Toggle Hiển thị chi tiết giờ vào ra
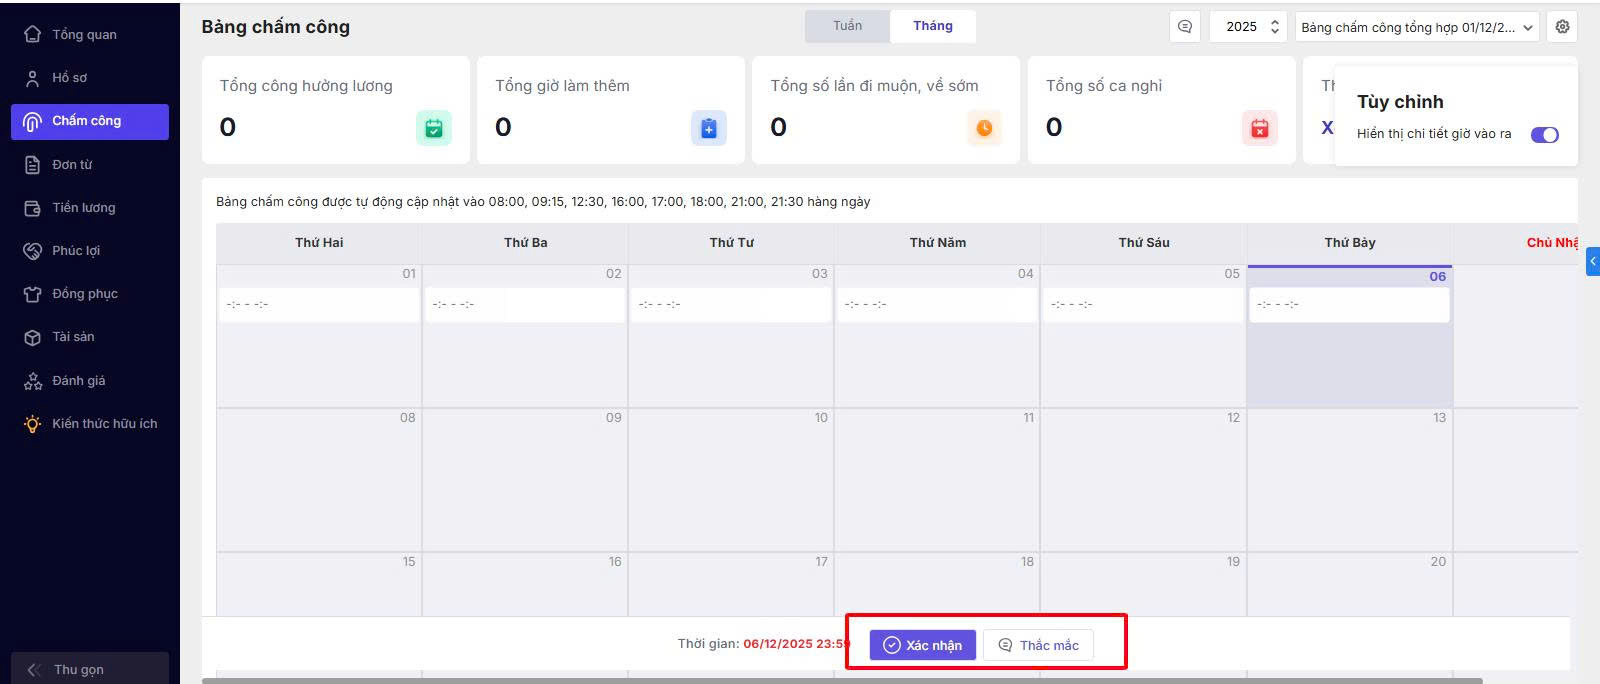The image size is (1600, 684). [x=1544, y=135]
